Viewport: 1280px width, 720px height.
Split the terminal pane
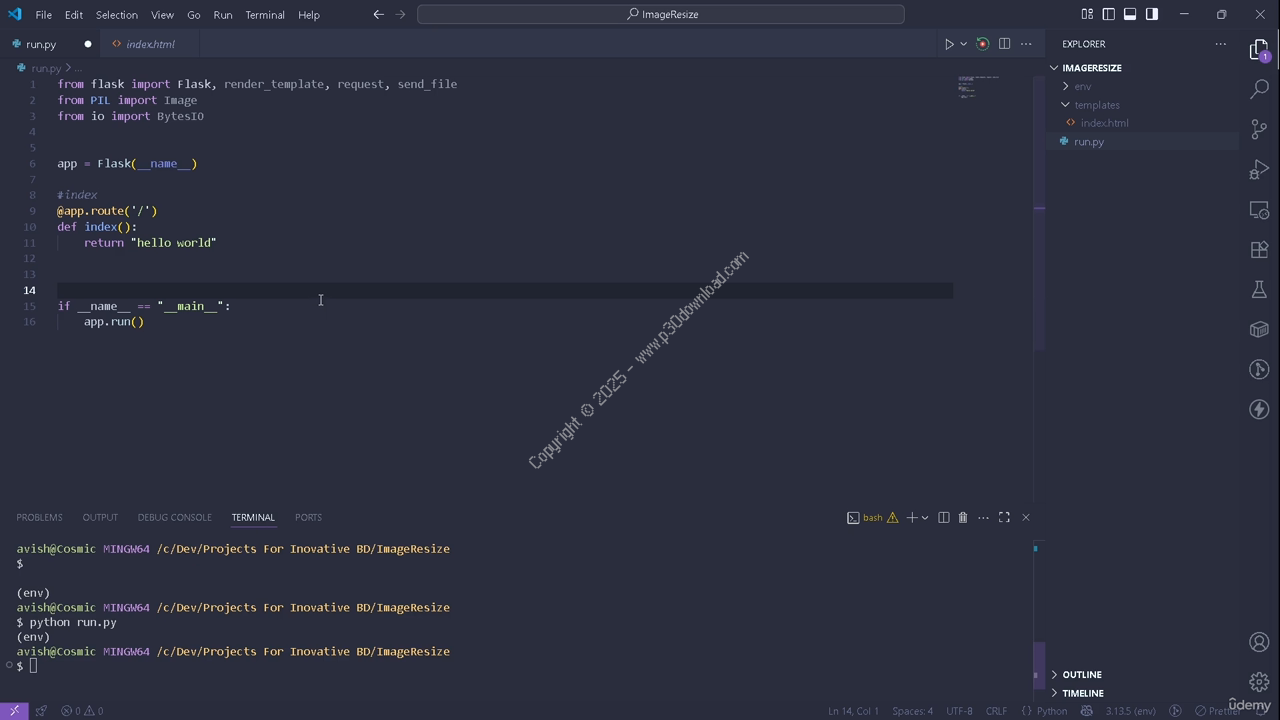click(943, 517)
